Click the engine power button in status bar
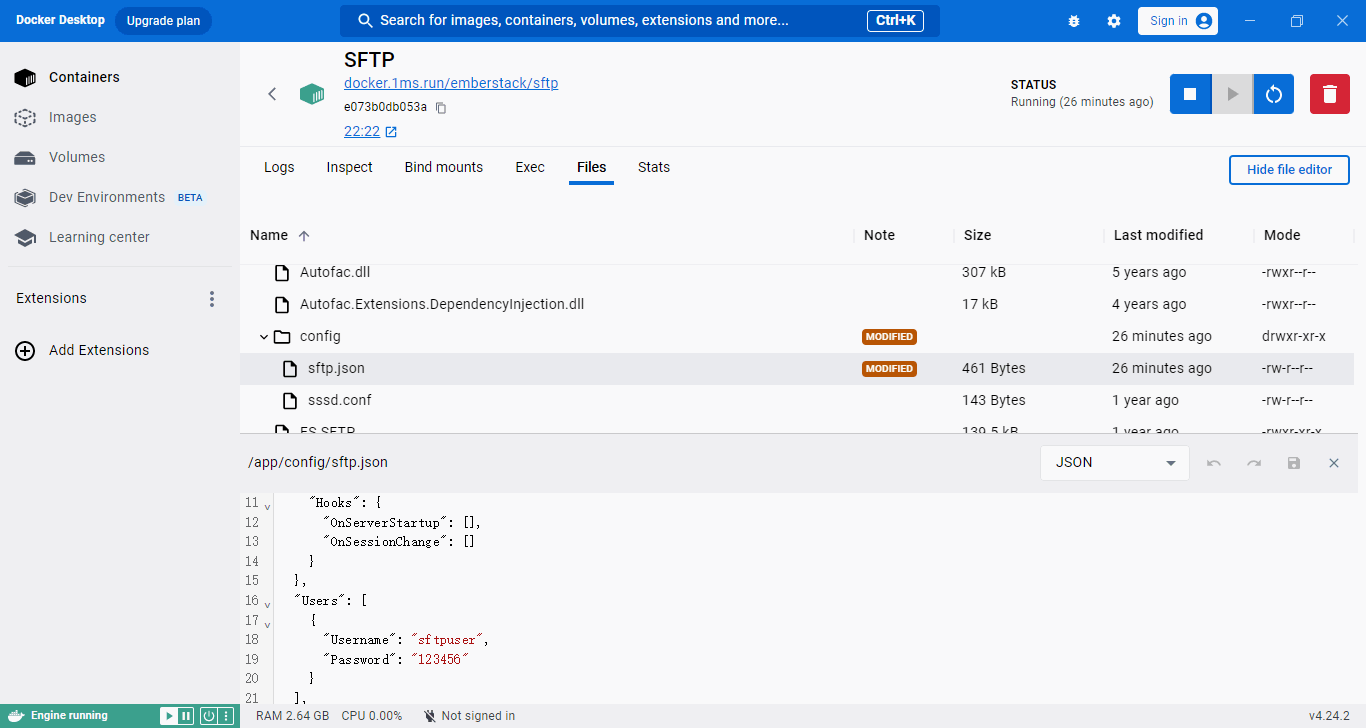The height and width of the screenshot is (728, 1366). (209, 716)
